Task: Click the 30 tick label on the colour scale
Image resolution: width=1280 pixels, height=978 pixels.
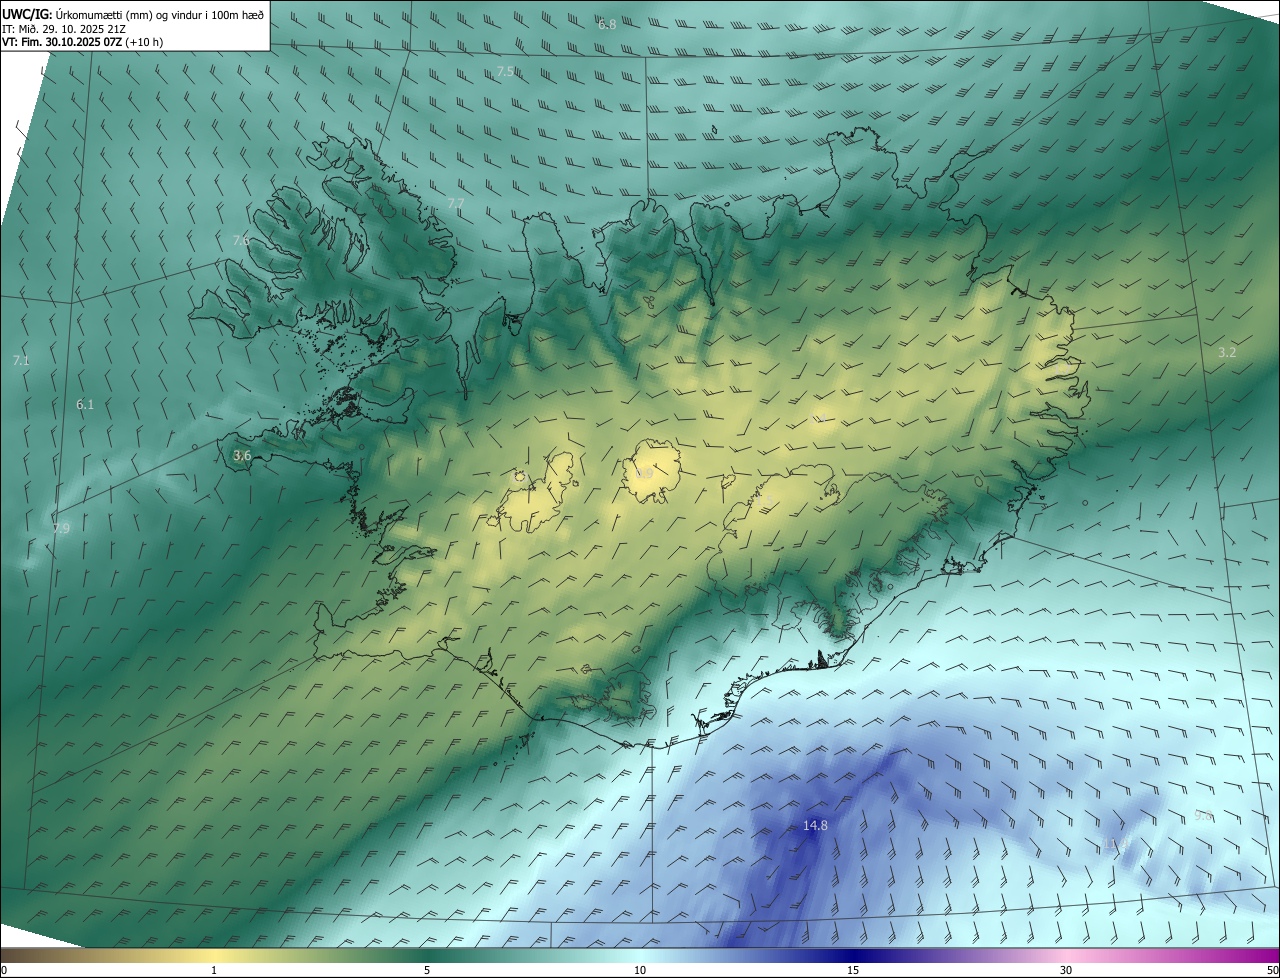Action: coord(1066,970)
